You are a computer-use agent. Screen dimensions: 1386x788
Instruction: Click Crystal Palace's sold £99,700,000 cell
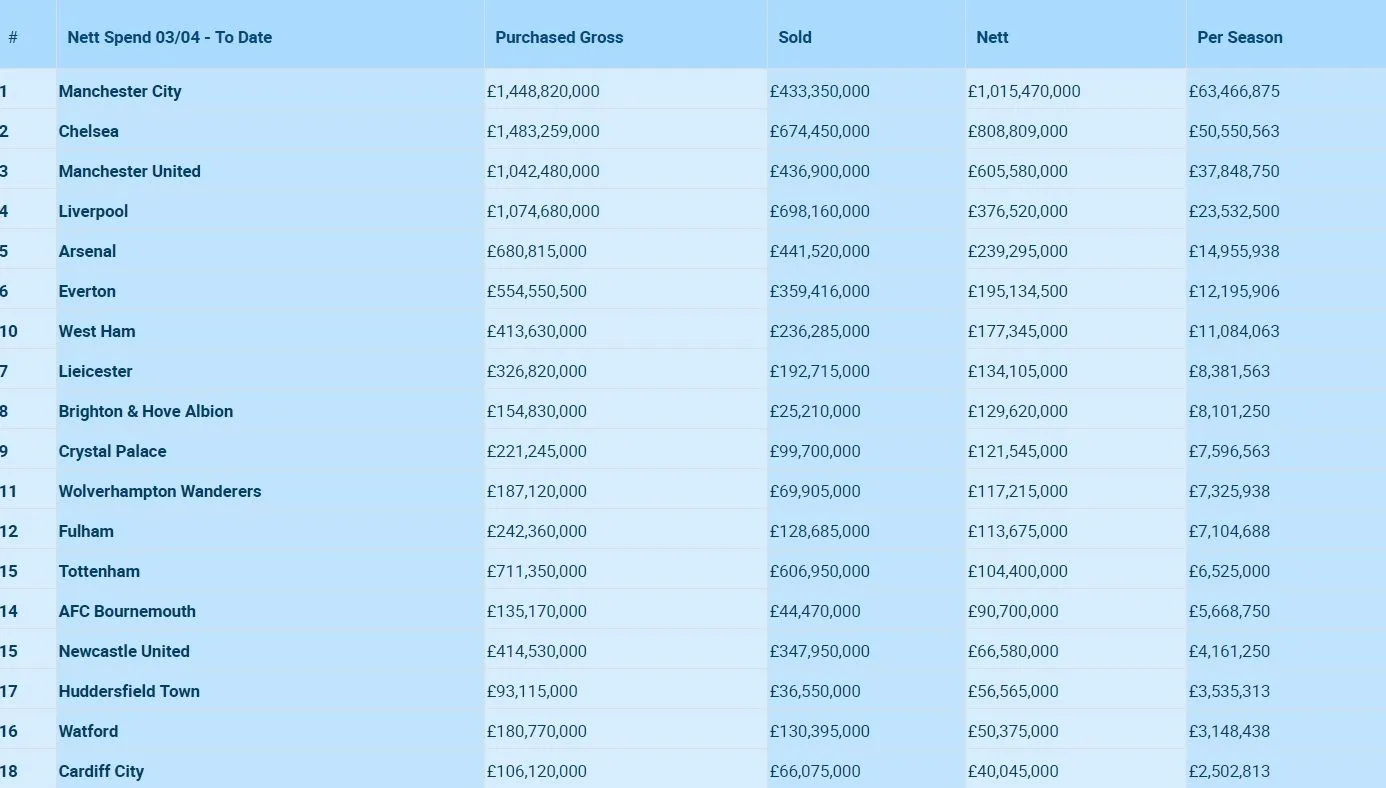(815, 451)
